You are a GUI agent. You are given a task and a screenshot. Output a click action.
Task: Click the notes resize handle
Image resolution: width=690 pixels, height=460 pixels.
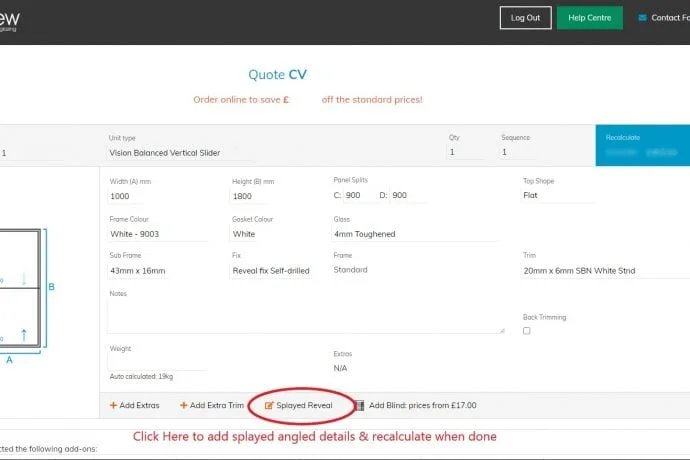coord(502,331)
